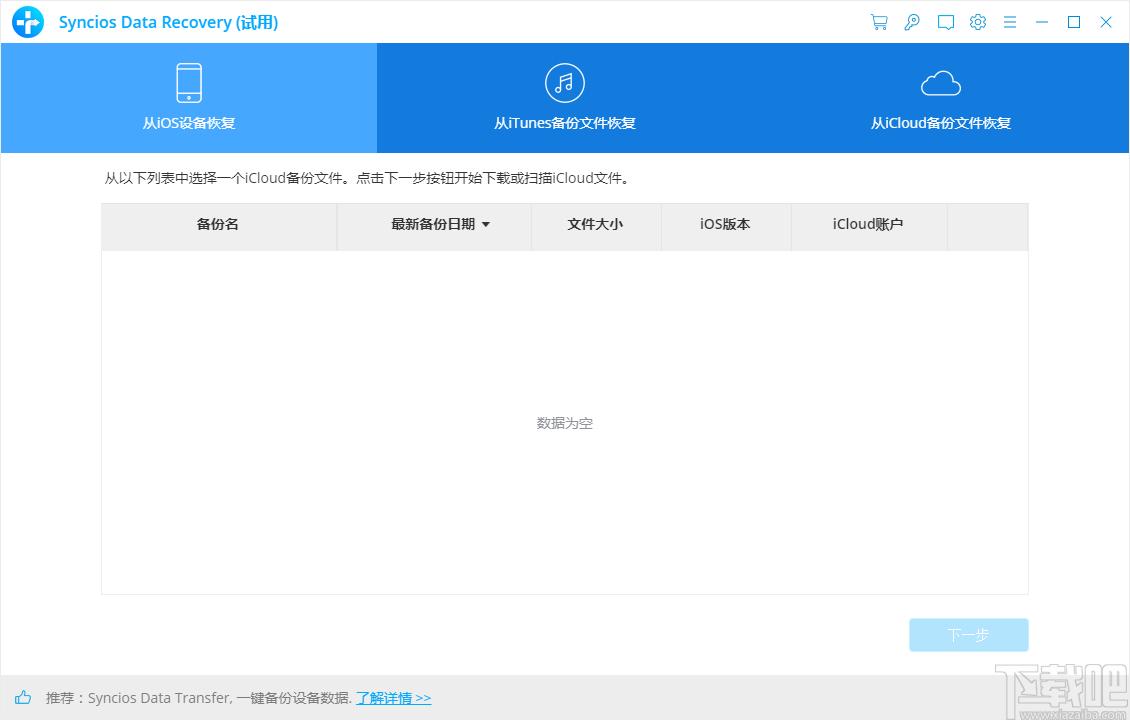
Task: Switch to 从iCloud备份文件恢复 tab
Action: click(x=940, y=98)
